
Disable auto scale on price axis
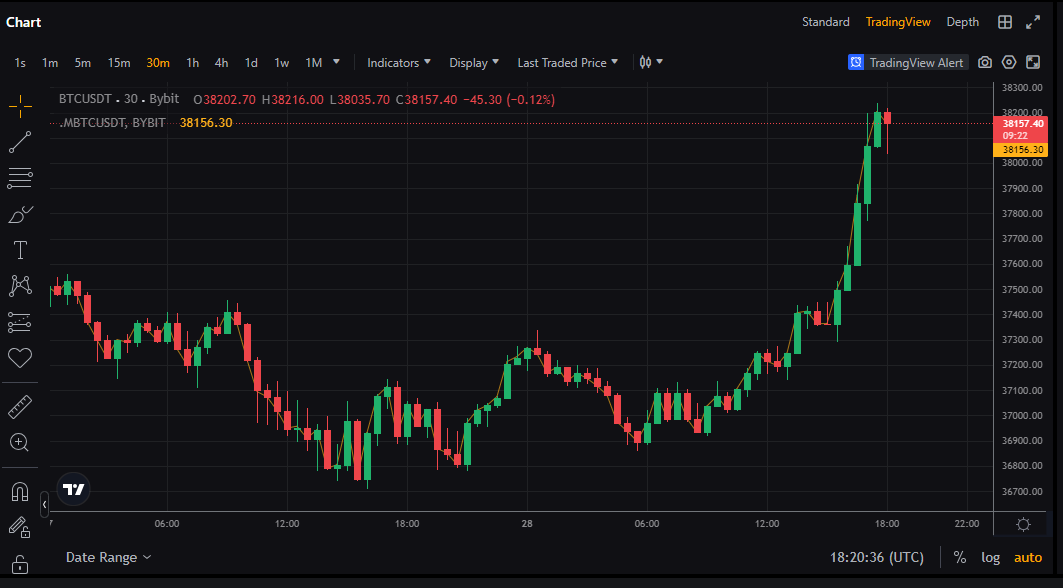[1028, 557]
